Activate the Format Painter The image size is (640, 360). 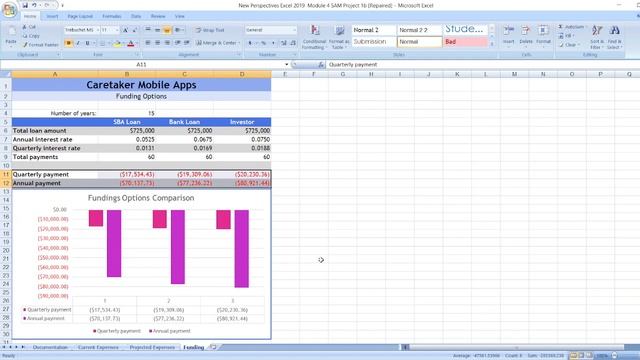pos(41,45)
